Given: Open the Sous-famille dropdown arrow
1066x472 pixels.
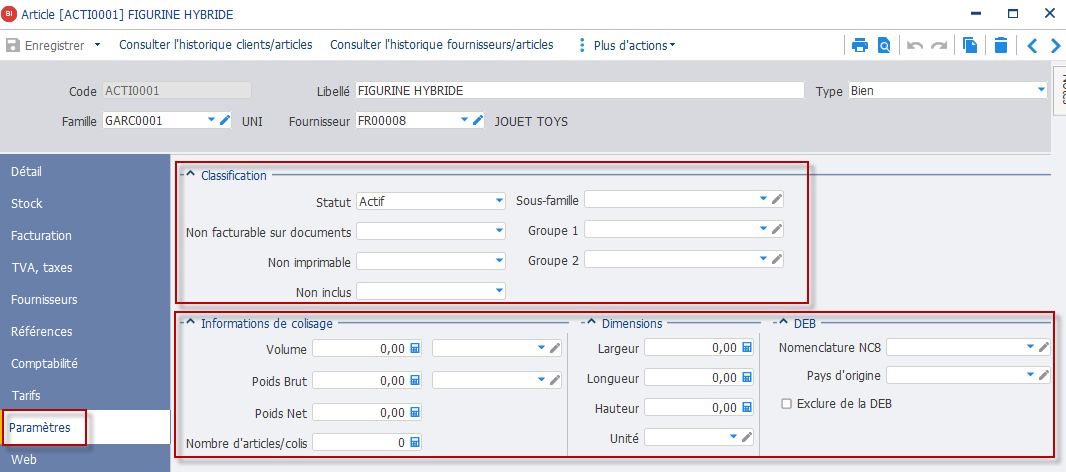Looking at the screenshot, I should pos(763,200).
